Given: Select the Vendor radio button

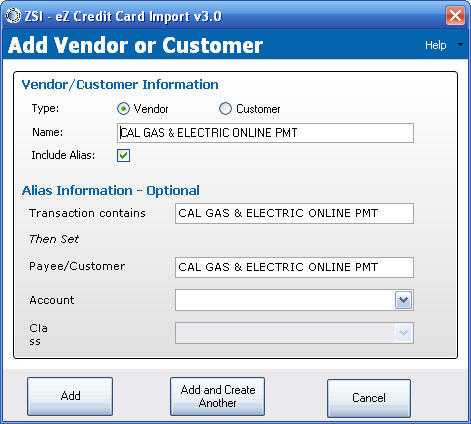Looking at the screenshot, I should 123,109.
